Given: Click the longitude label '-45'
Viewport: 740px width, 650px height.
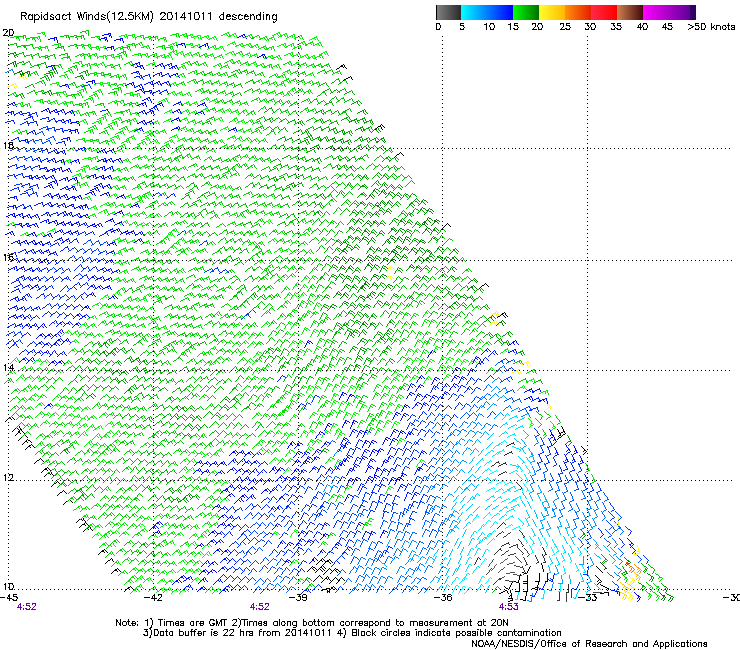Looking at the screenshot, I should coord(9,598).
